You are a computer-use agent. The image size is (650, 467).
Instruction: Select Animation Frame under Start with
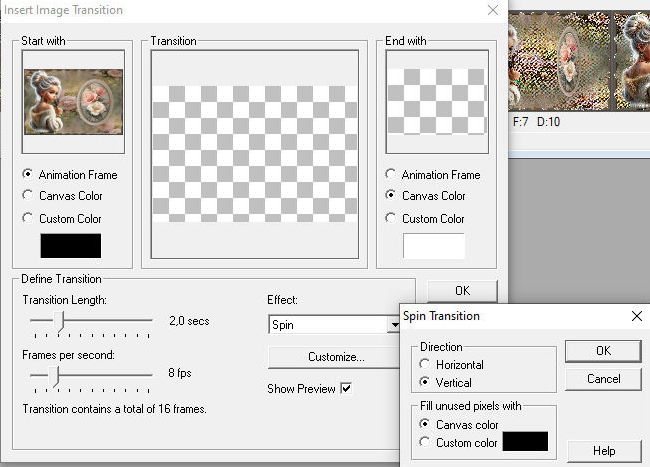click(27, 175)
